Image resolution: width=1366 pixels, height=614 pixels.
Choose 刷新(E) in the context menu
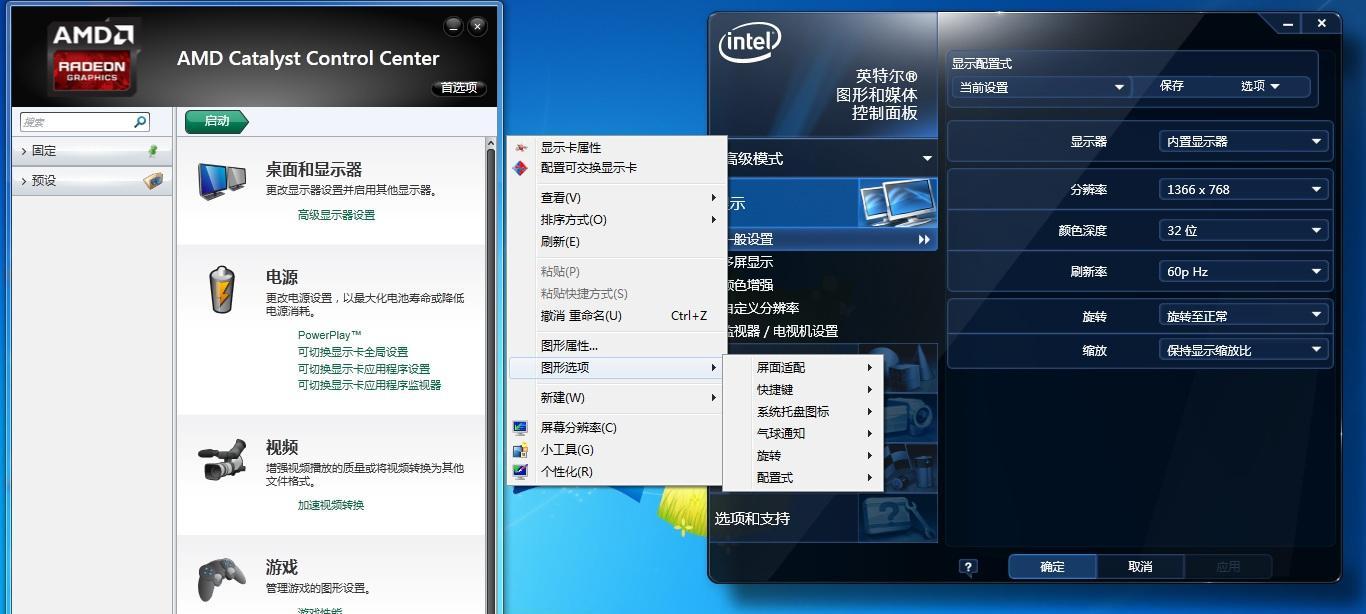tap(616, 242)
